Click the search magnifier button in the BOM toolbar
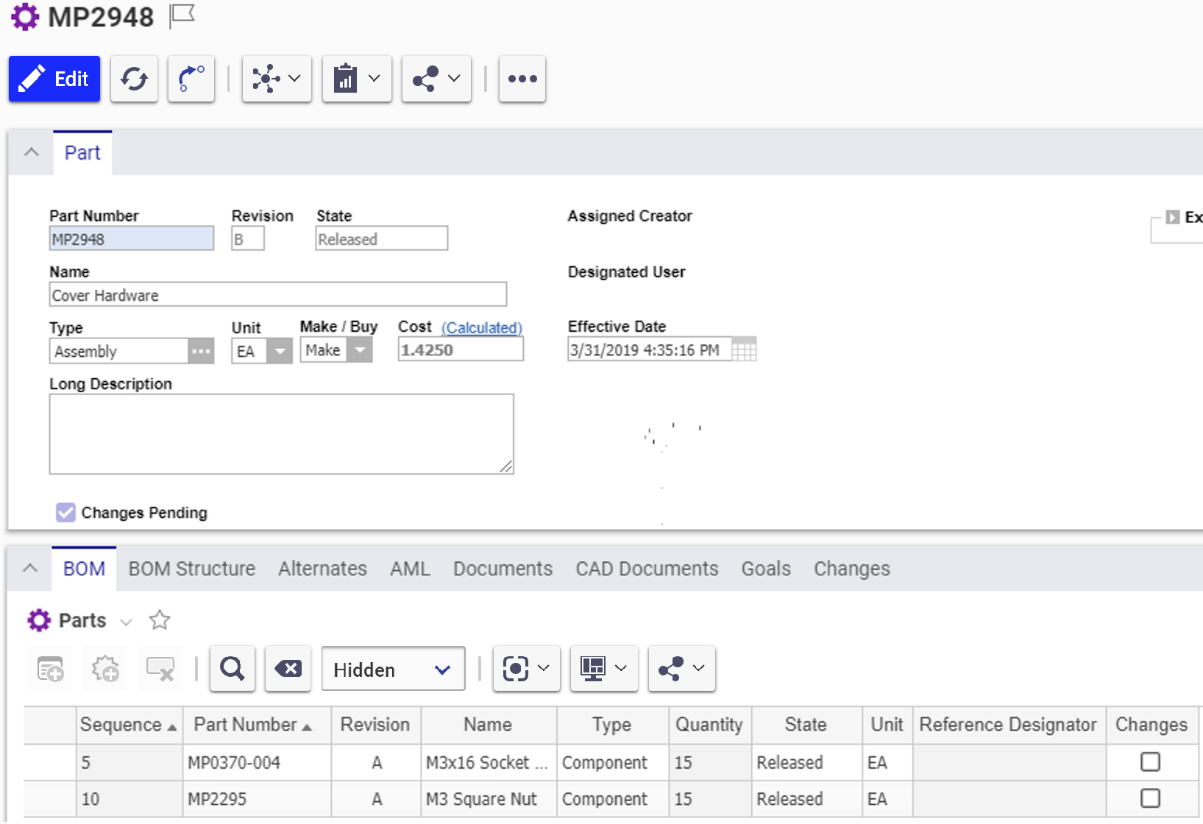Image resolution: width=1203 pixels, height=824 pixels. coord(232,669)
